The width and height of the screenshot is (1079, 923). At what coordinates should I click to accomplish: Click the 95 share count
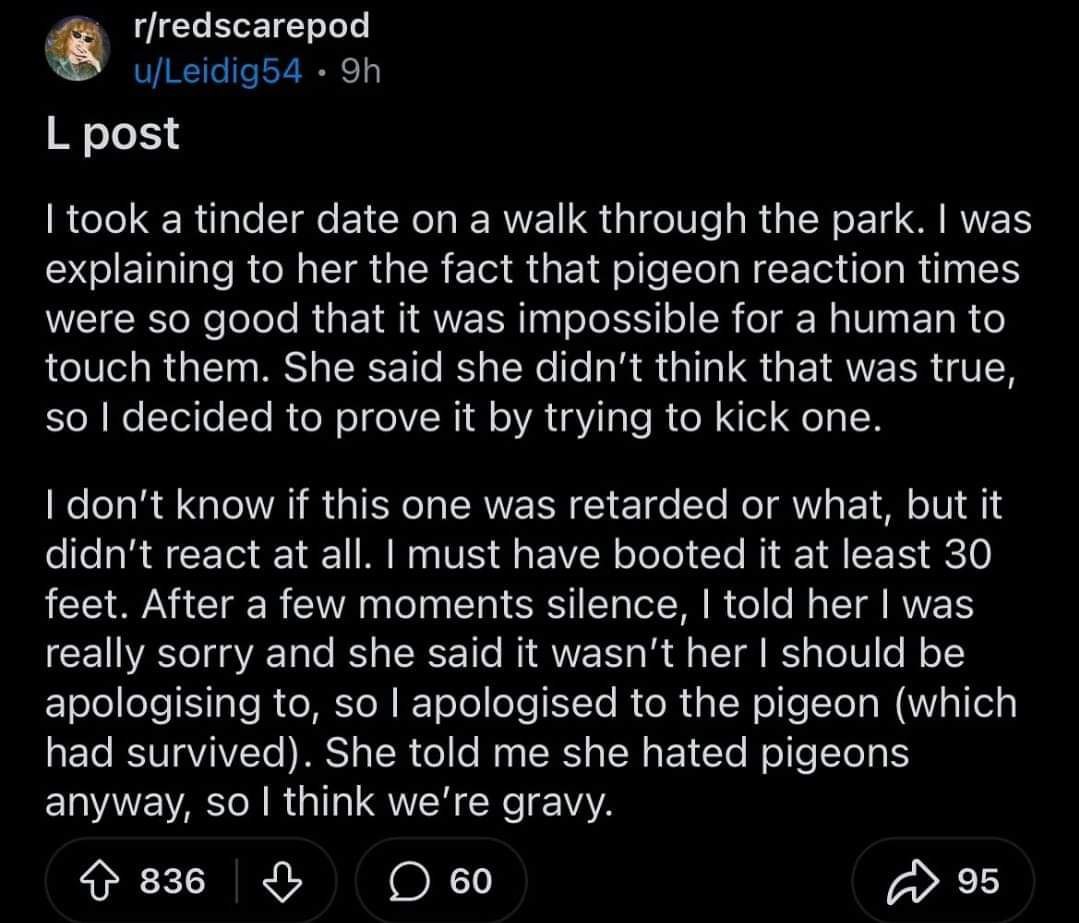click(x=977, y=881)
